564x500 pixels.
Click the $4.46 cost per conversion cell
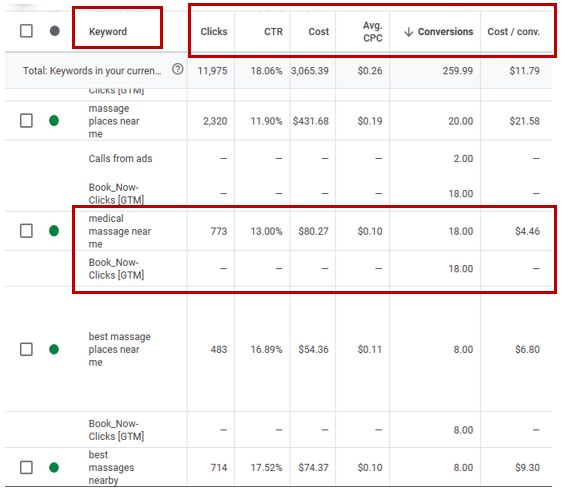tap(528, 231)
